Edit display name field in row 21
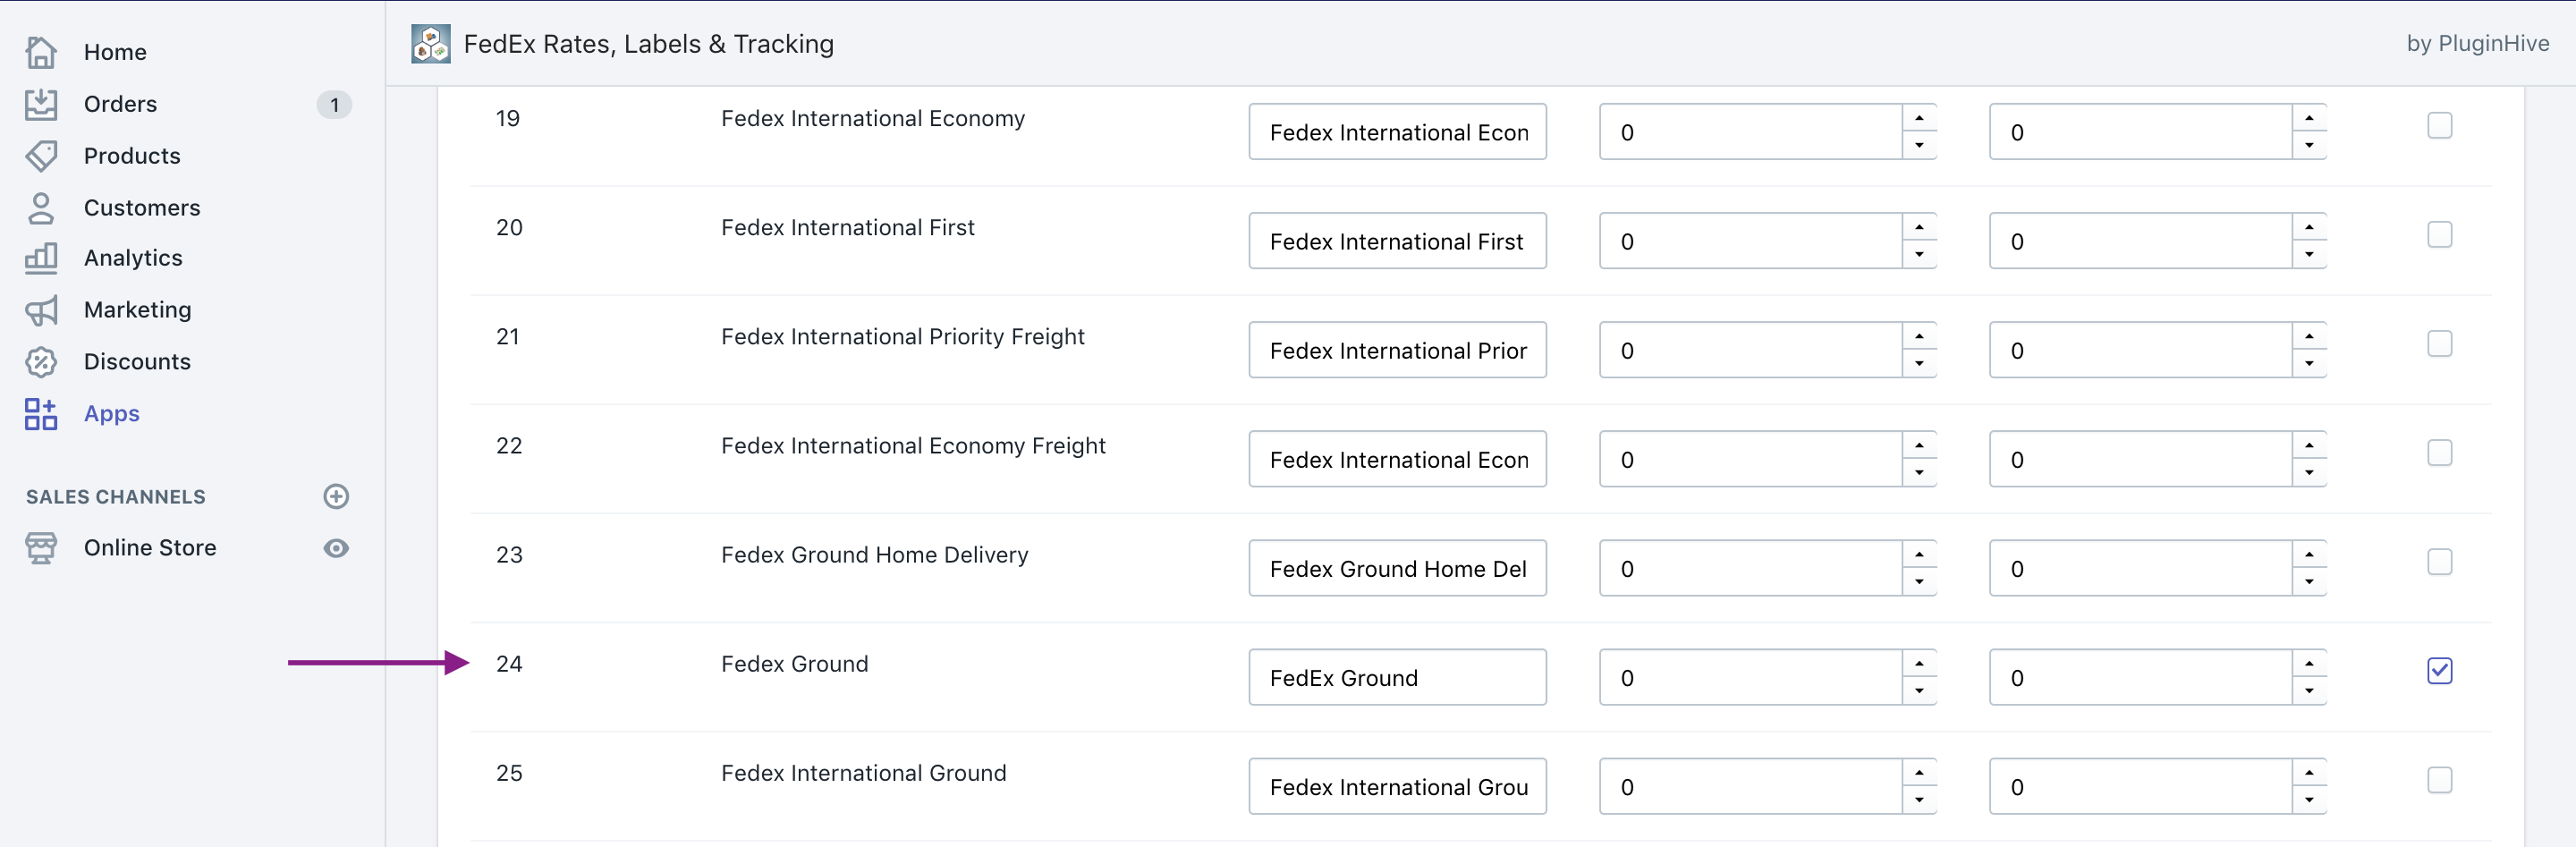Image resolution: width=2576 pixels, height=847 pixels. 1397,350
